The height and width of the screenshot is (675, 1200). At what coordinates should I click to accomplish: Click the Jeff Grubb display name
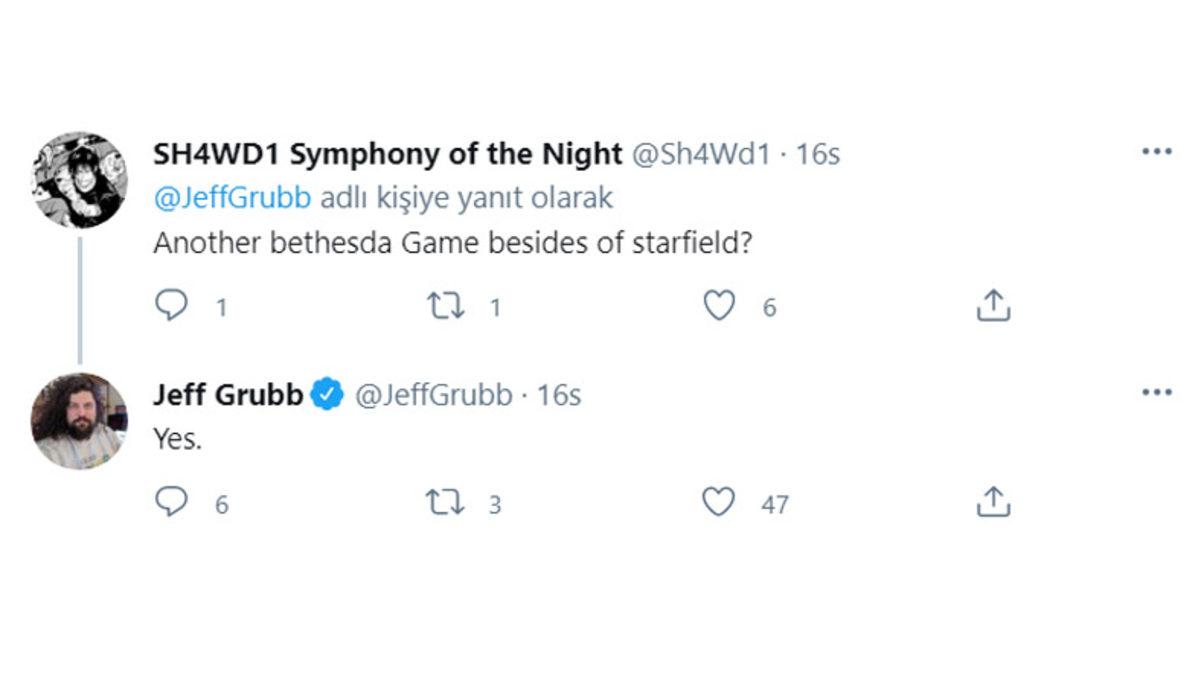[227, 395]
